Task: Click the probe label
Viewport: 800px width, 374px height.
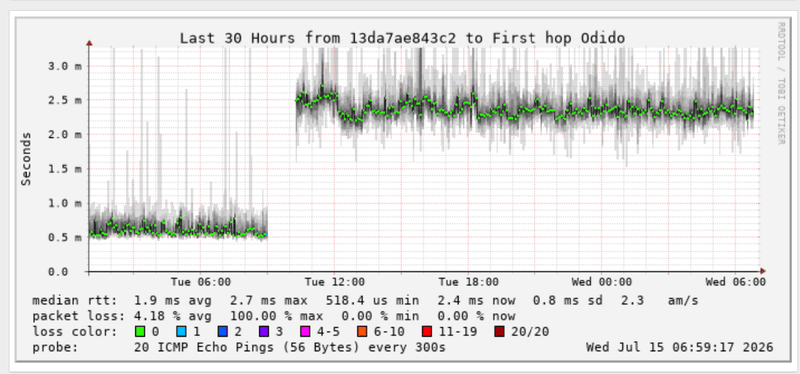Action: click(56, 348)
